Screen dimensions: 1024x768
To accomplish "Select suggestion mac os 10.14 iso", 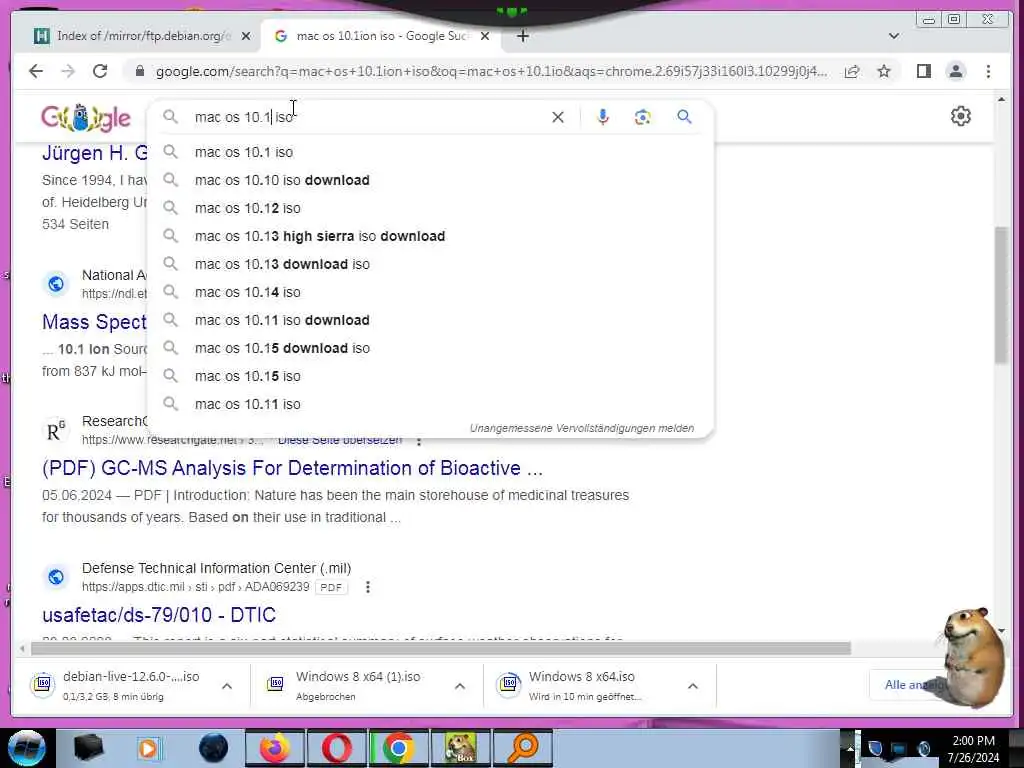I will pos(431,293).
